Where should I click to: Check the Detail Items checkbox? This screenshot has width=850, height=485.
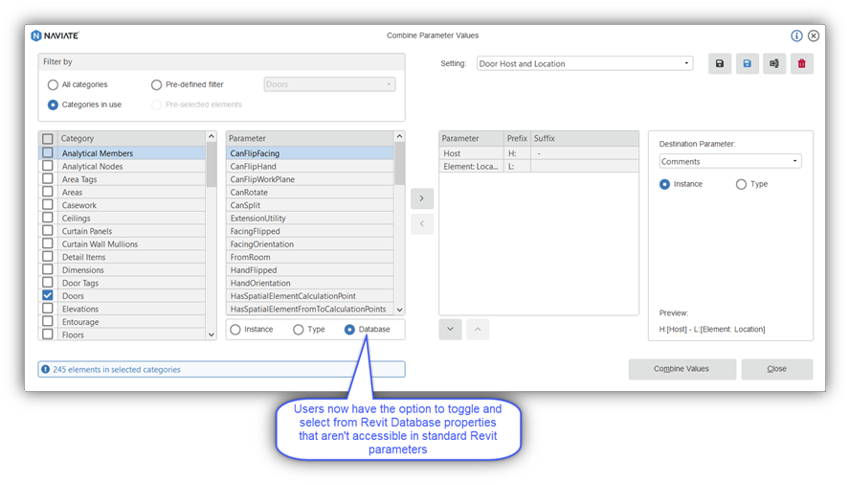pyautogui.click(x=48, y=257)
